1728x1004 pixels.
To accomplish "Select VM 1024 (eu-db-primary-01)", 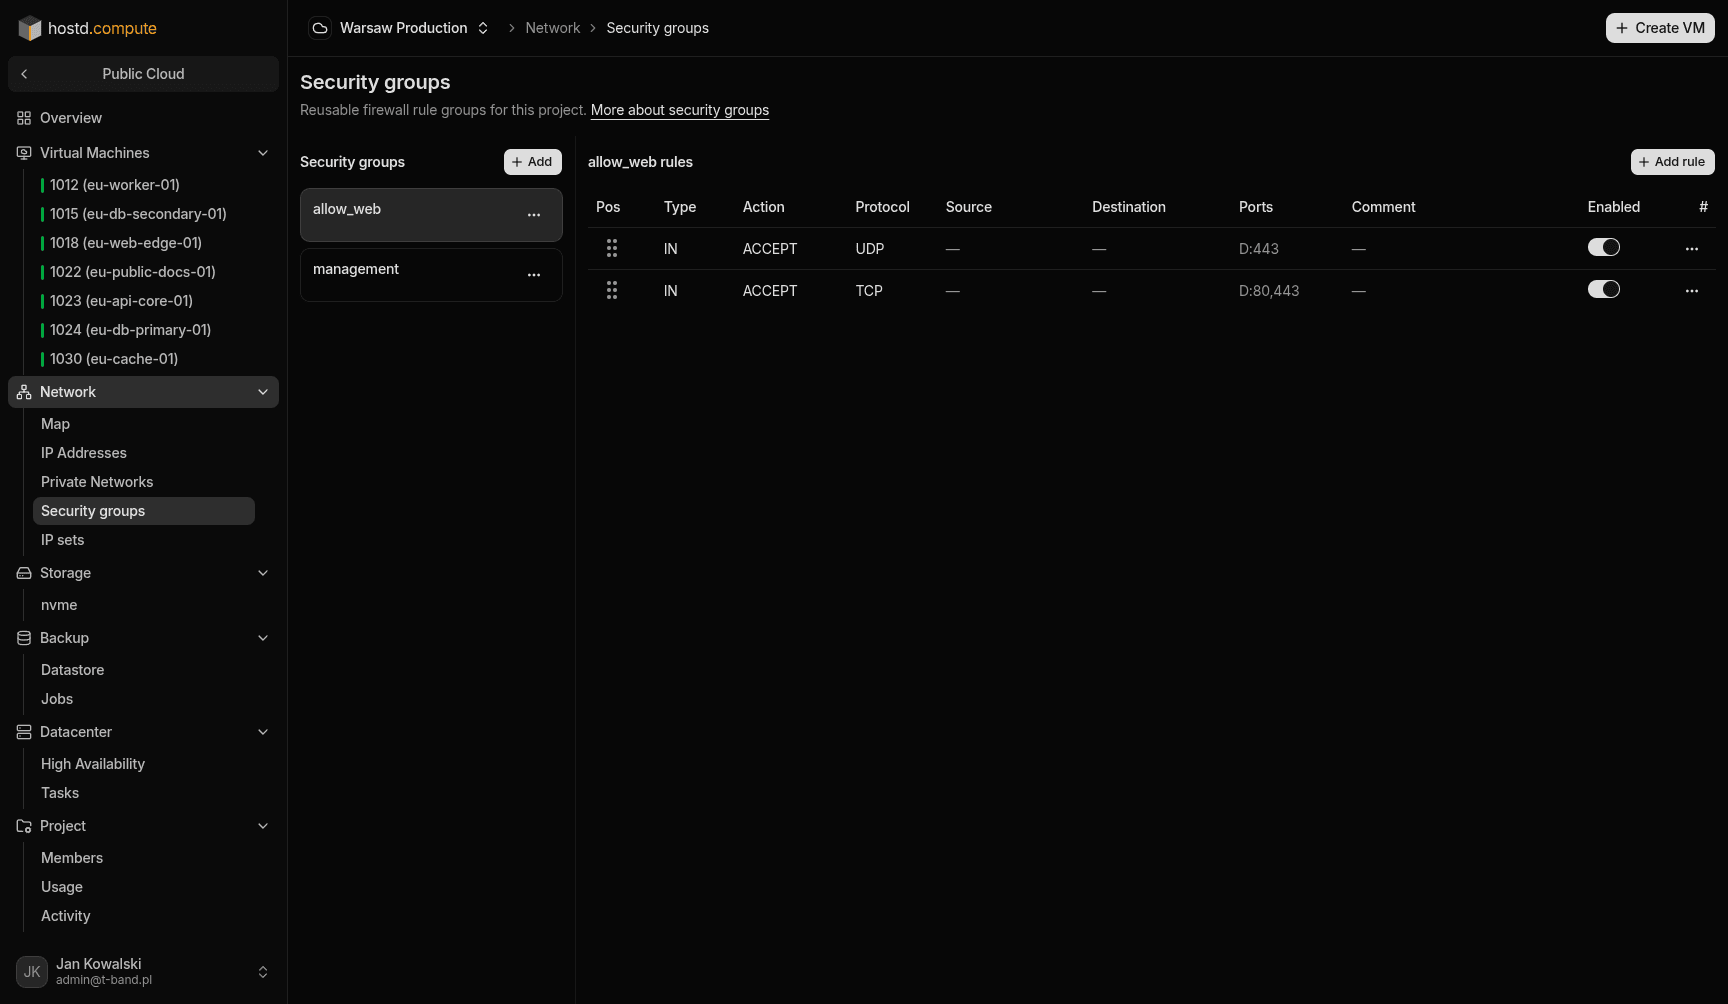I will click(130, 330).
